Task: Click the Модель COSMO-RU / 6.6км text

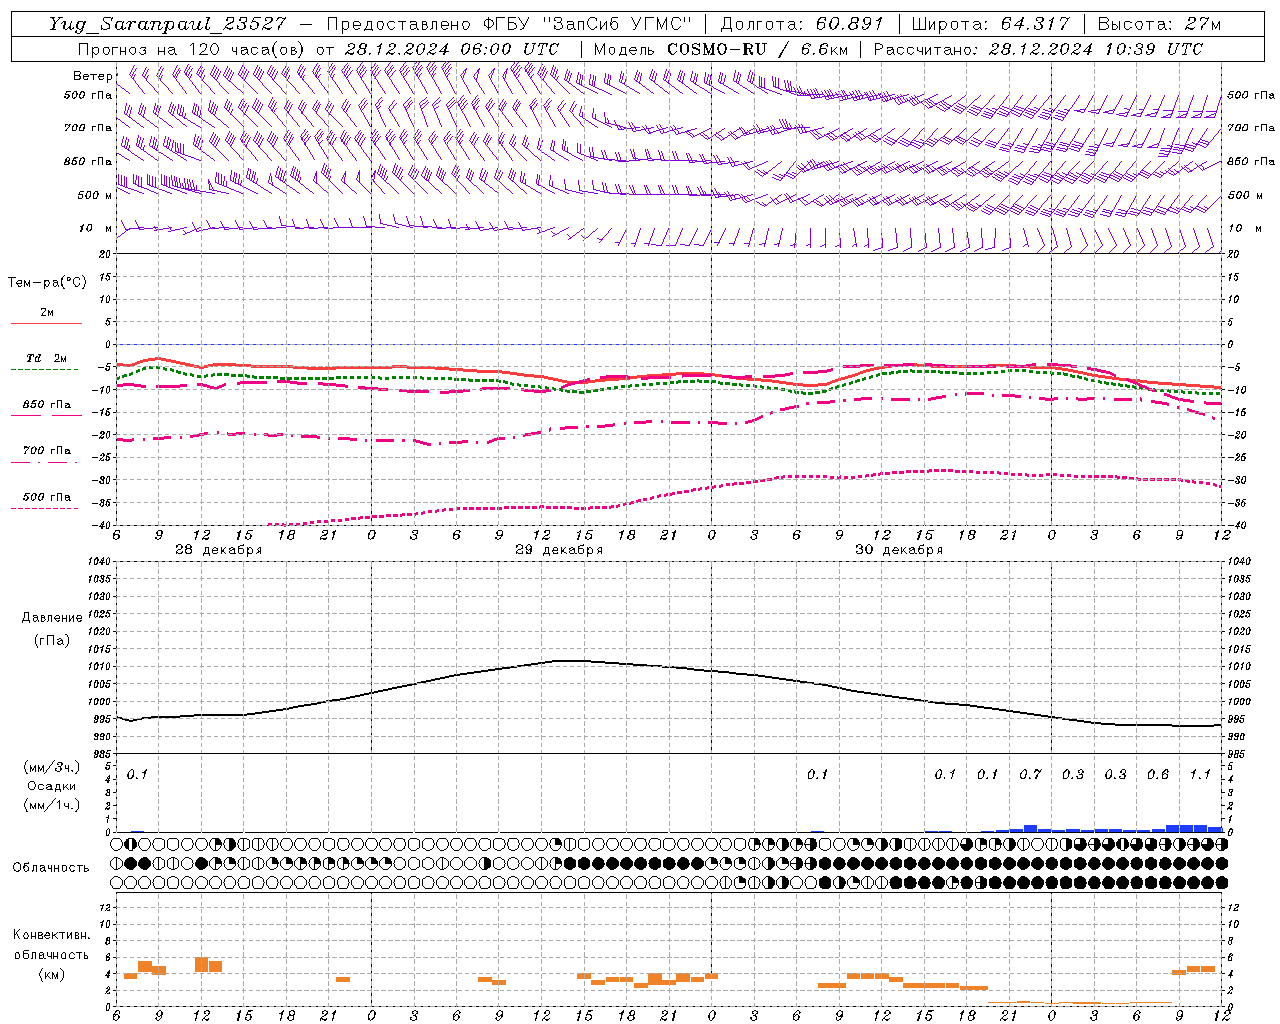Action: [720, 49]
